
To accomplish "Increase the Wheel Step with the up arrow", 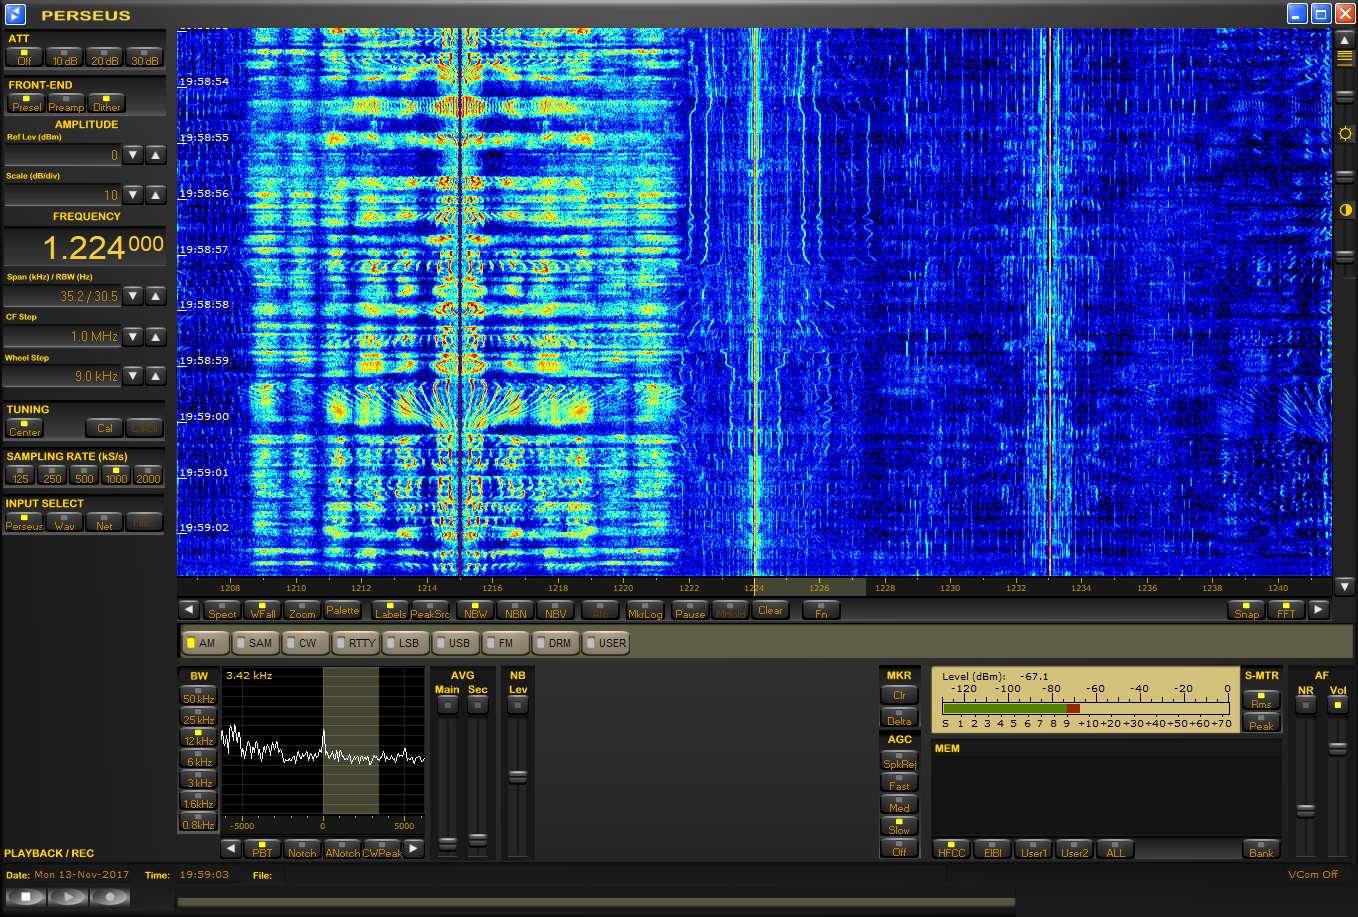I will click(156, 376).
